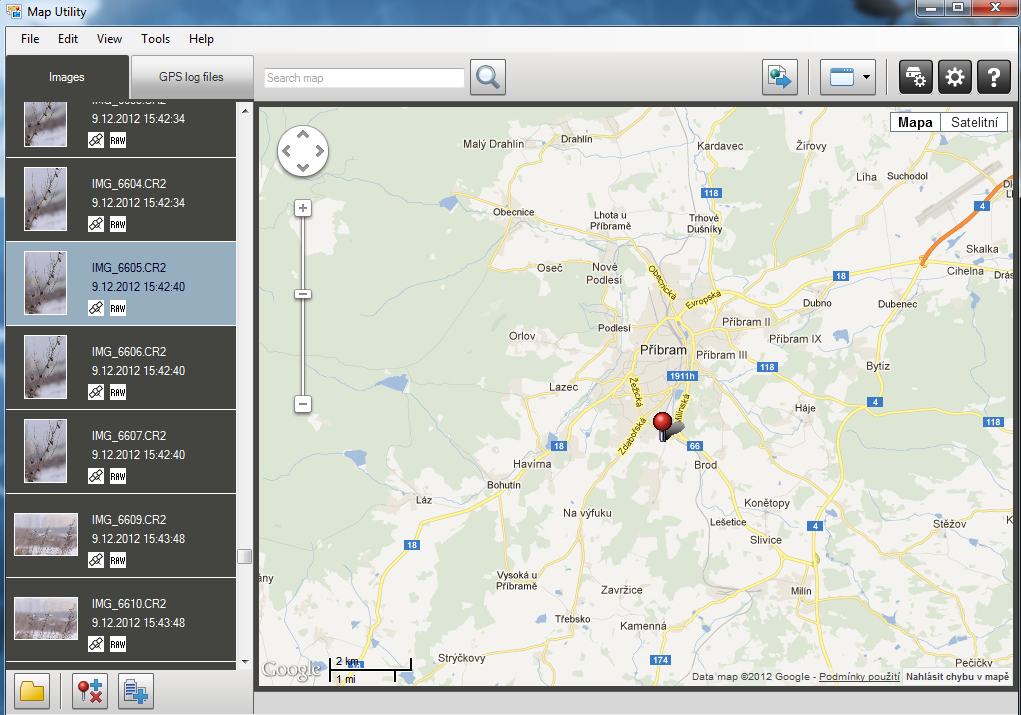Pan the map down arrow
This screenshot has width=1021, height=715.
click(x=303, y=167)
